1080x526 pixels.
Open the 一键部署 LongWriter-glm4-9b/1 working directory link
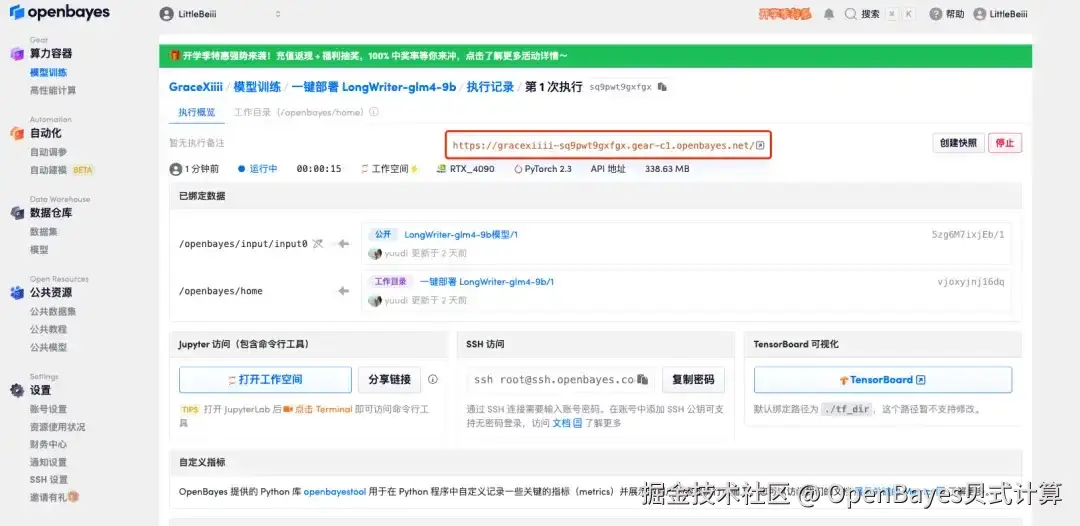pos(487,282)
